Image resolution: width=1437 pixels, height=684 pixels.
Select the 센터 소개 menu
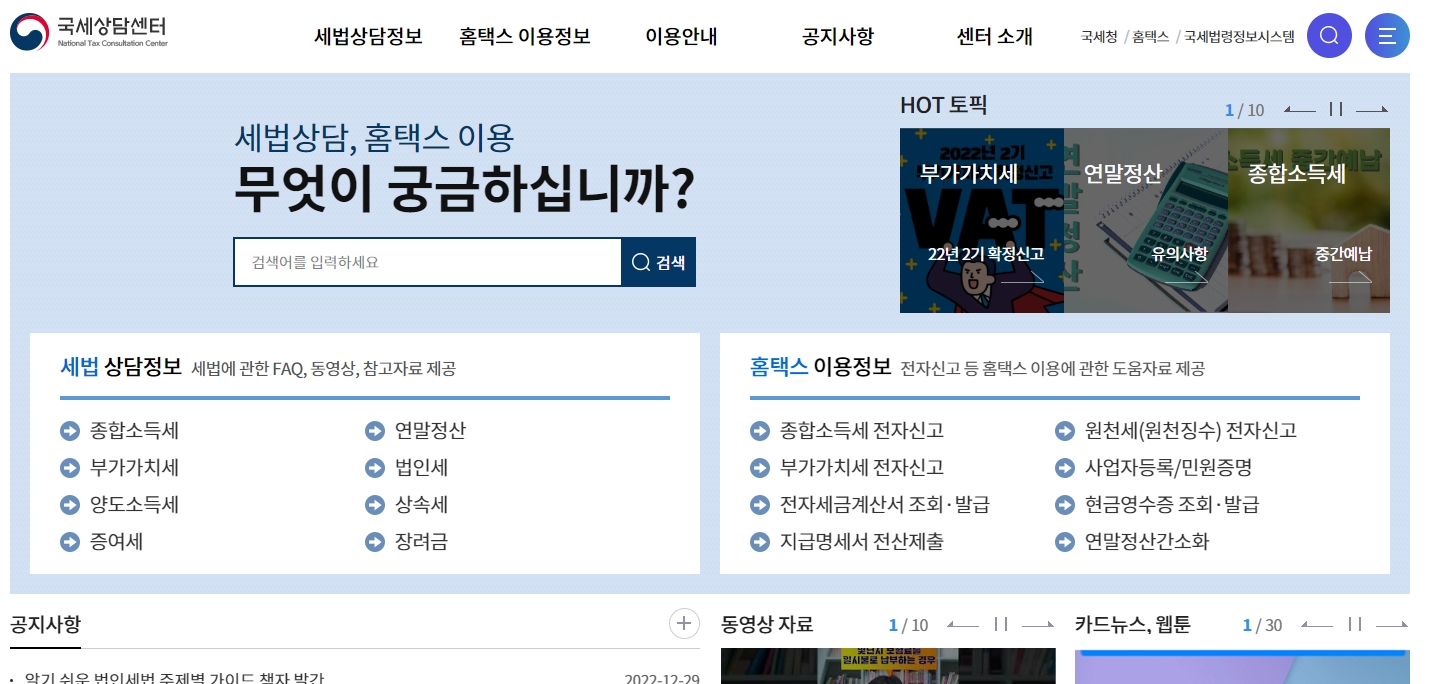pos(992,36)
